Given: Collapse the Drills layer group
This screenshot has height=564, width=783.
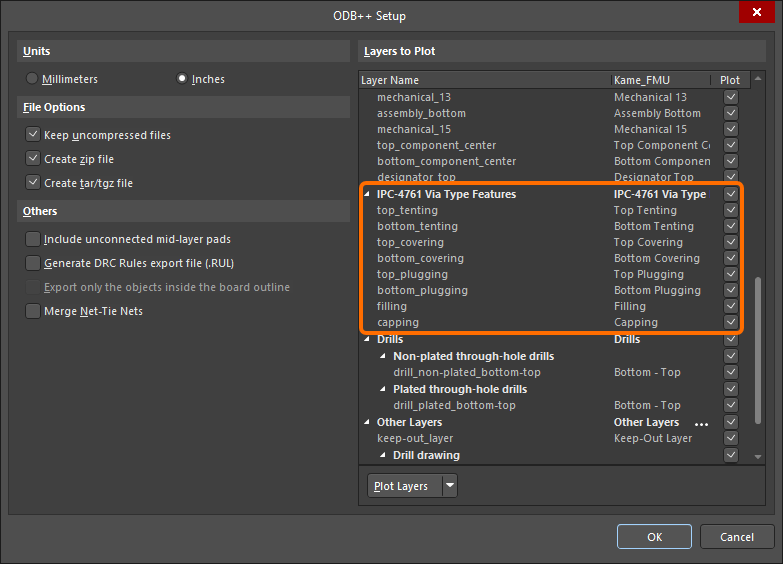Looking at the screenshot, I should click(x=367, y=340).
